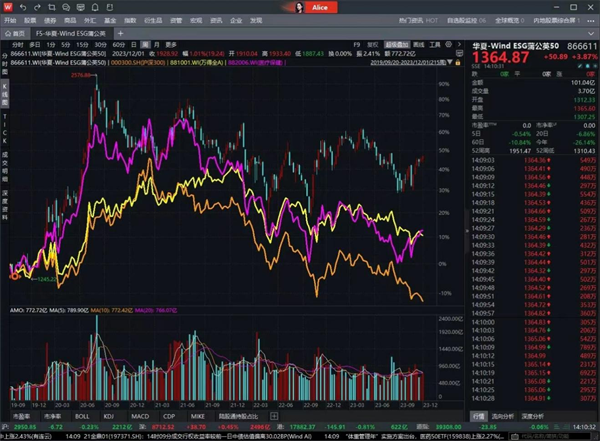Viewport: 600px width, 441px height.
Task: Open the 画线 drawing tools
Action: click(419, 45)
